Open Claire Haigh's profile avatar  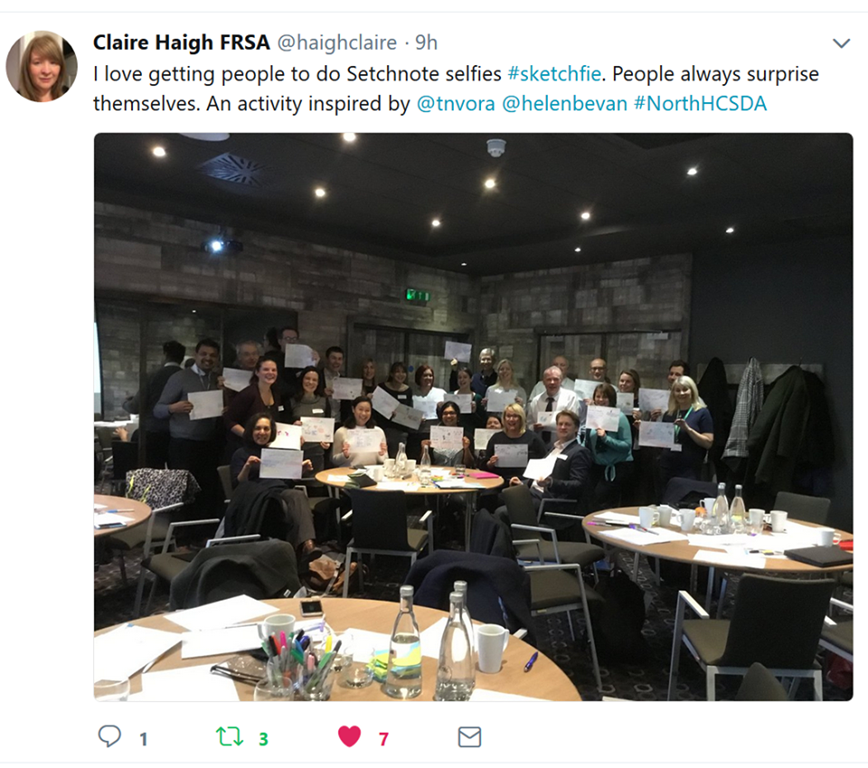[x=42, y=66]
